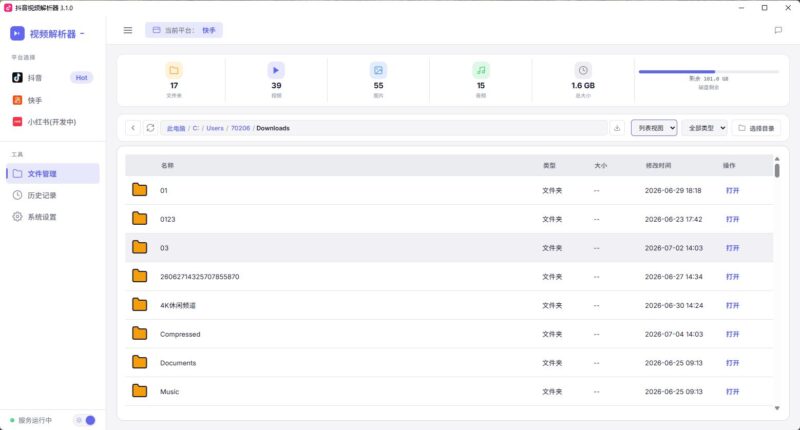Image resolution: width=800 pixels, height=430 pixels.
Task: Click the folder icon of row 01
Action: pyautogui.click(x=139, y=190)
